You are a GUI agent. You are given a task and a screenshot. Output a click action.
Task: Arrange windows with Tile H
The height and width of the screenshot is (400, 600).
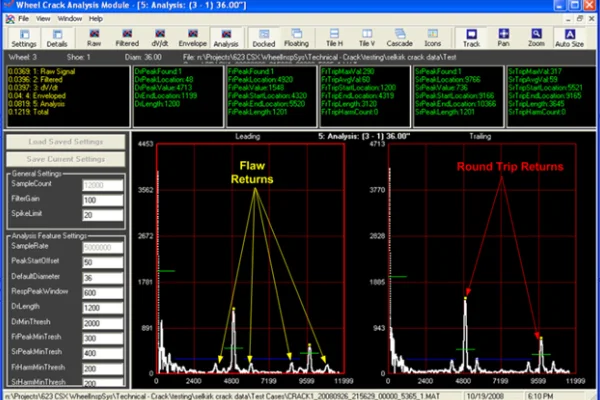[334, 38]
